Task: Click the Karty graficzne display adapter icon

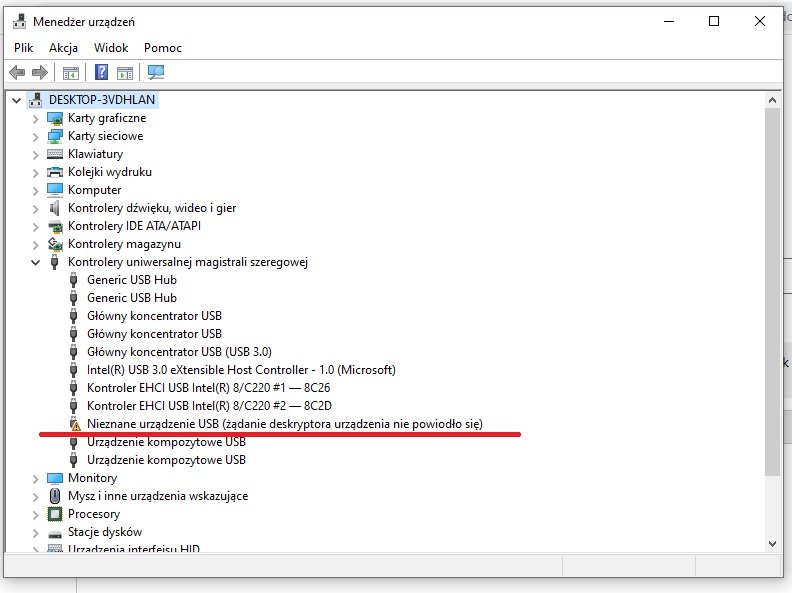Action: click(55, 118)
